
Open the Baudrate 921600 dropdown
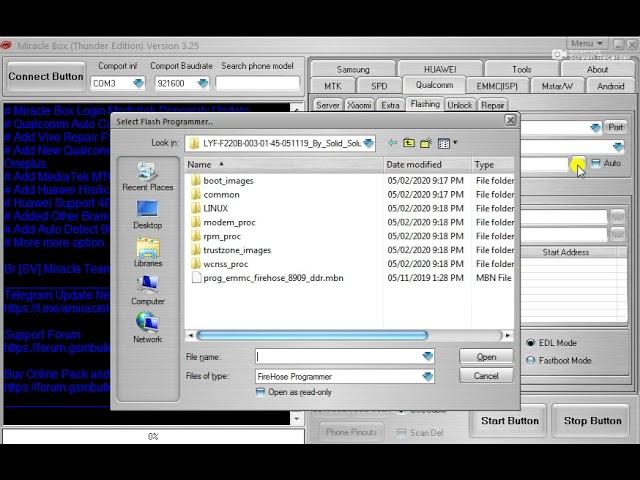(203, 83)
